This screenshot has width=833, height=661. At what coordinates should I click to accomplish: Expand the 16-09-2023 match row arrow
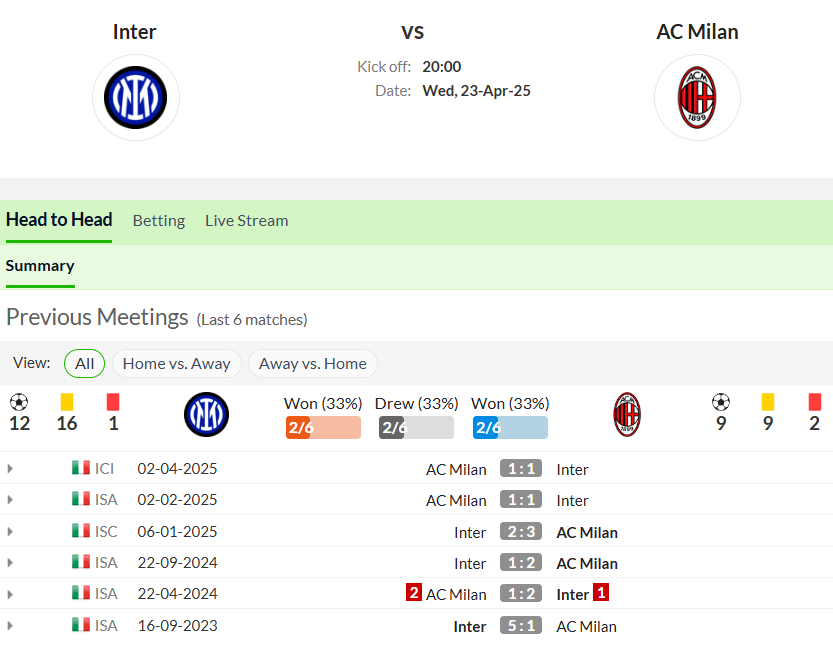[x=10, y=626]
